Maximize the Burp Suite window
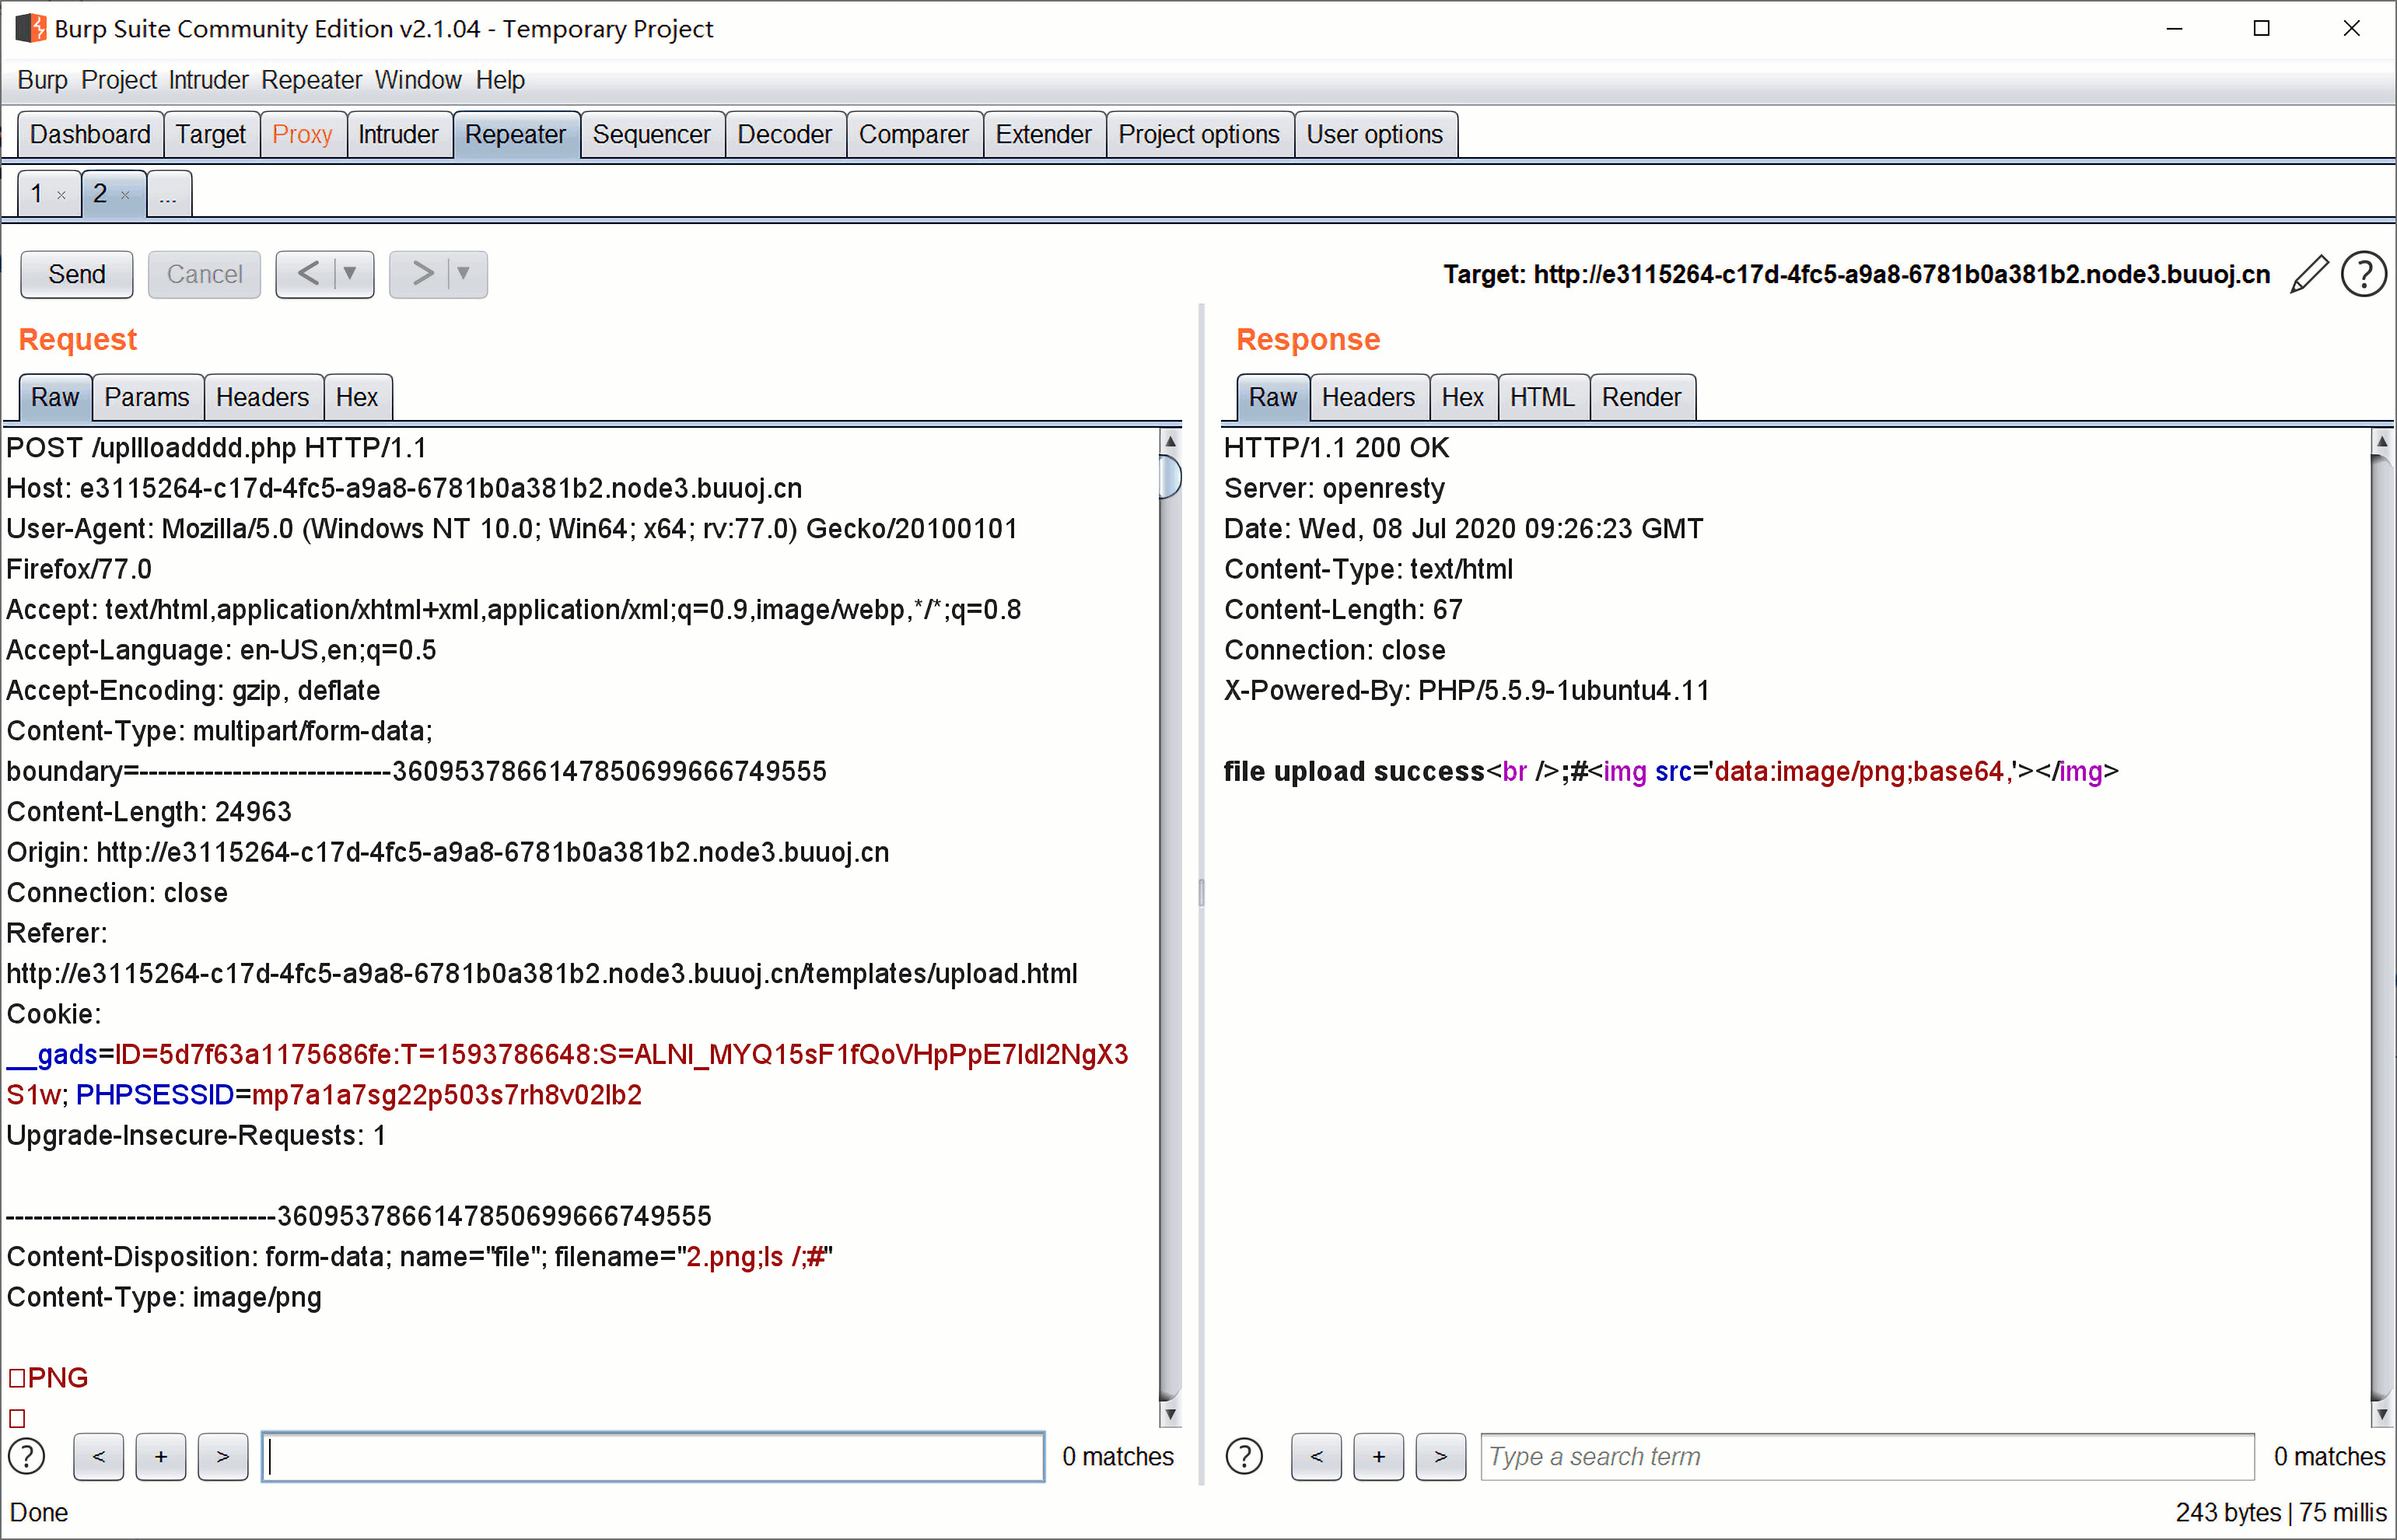The width and height of the screenshot is (2397, 1540). click(x=2262, y=28)
